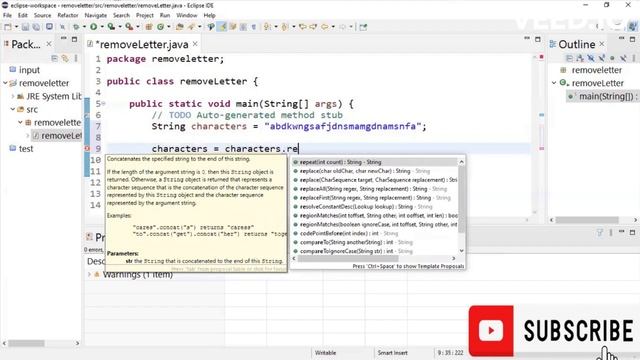This screenshot has height=360, width=640.
Task: Open the Debug button dropdown arrow
Action: tap(84, 27)
